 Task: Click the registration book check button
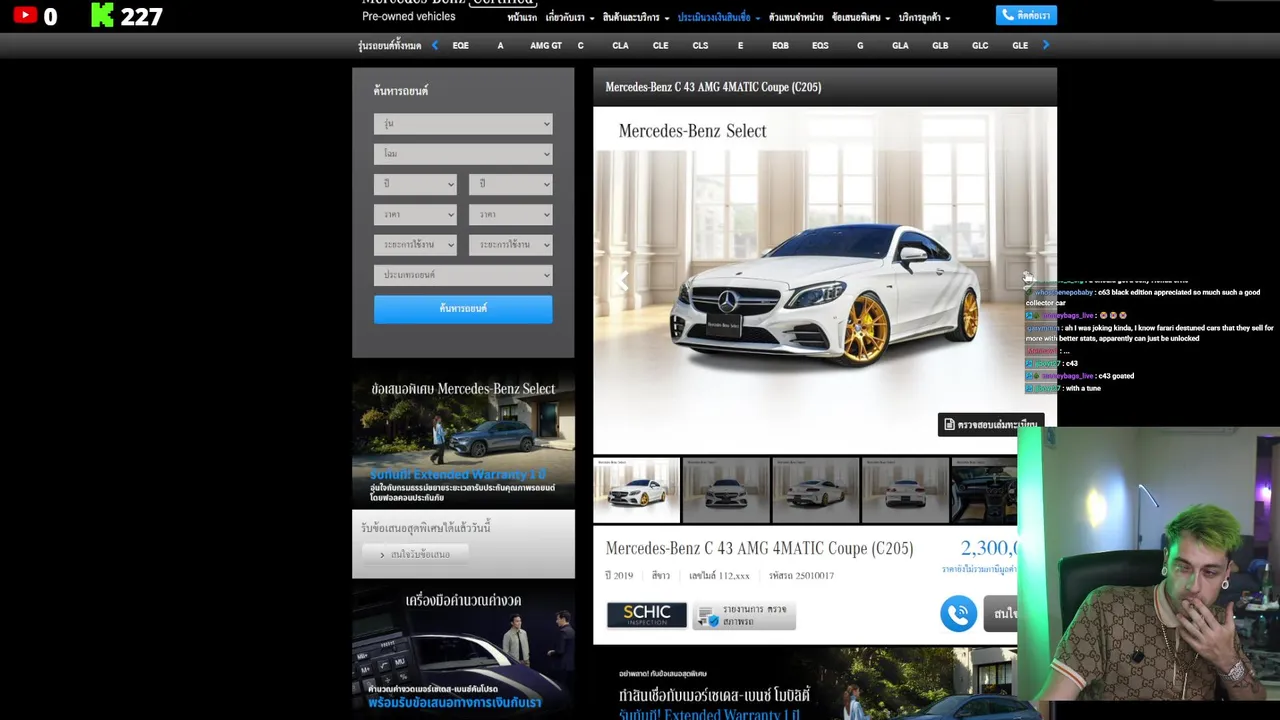tap(990, 424)
